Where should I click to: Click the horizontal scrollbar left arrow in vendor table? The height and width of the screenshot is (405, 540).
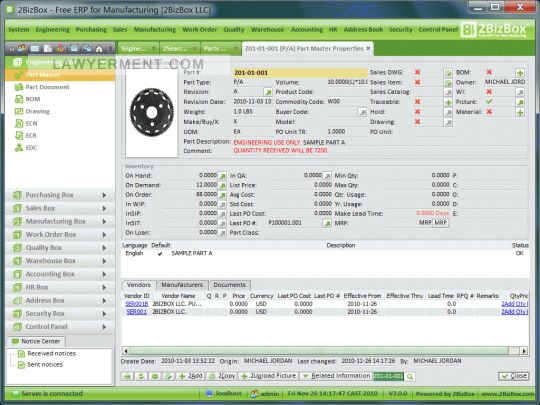pyautogui.click(x=126, y=351)
